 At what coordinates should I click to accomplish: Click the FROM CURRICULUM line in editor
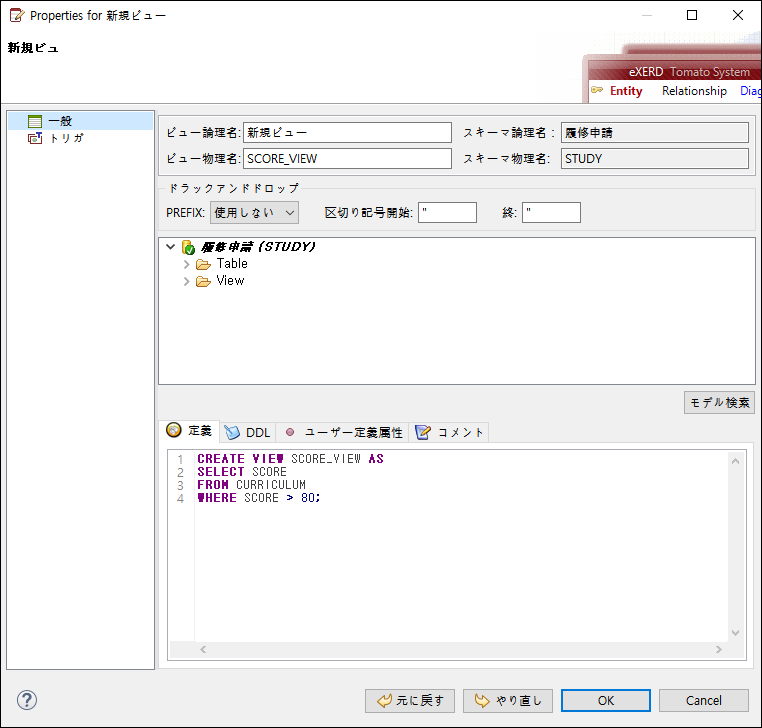tap(252, 485)
